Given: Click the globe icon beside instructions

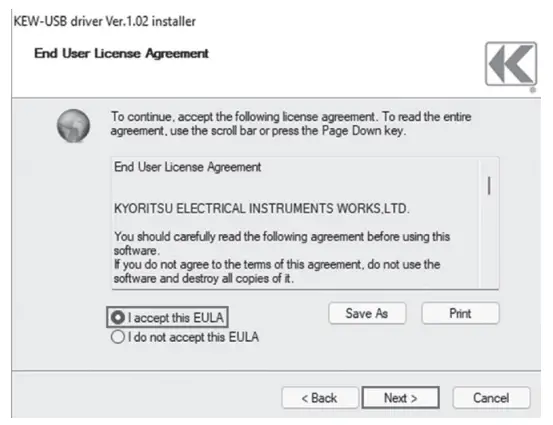Looking at the screenshot, I should 73,126.
